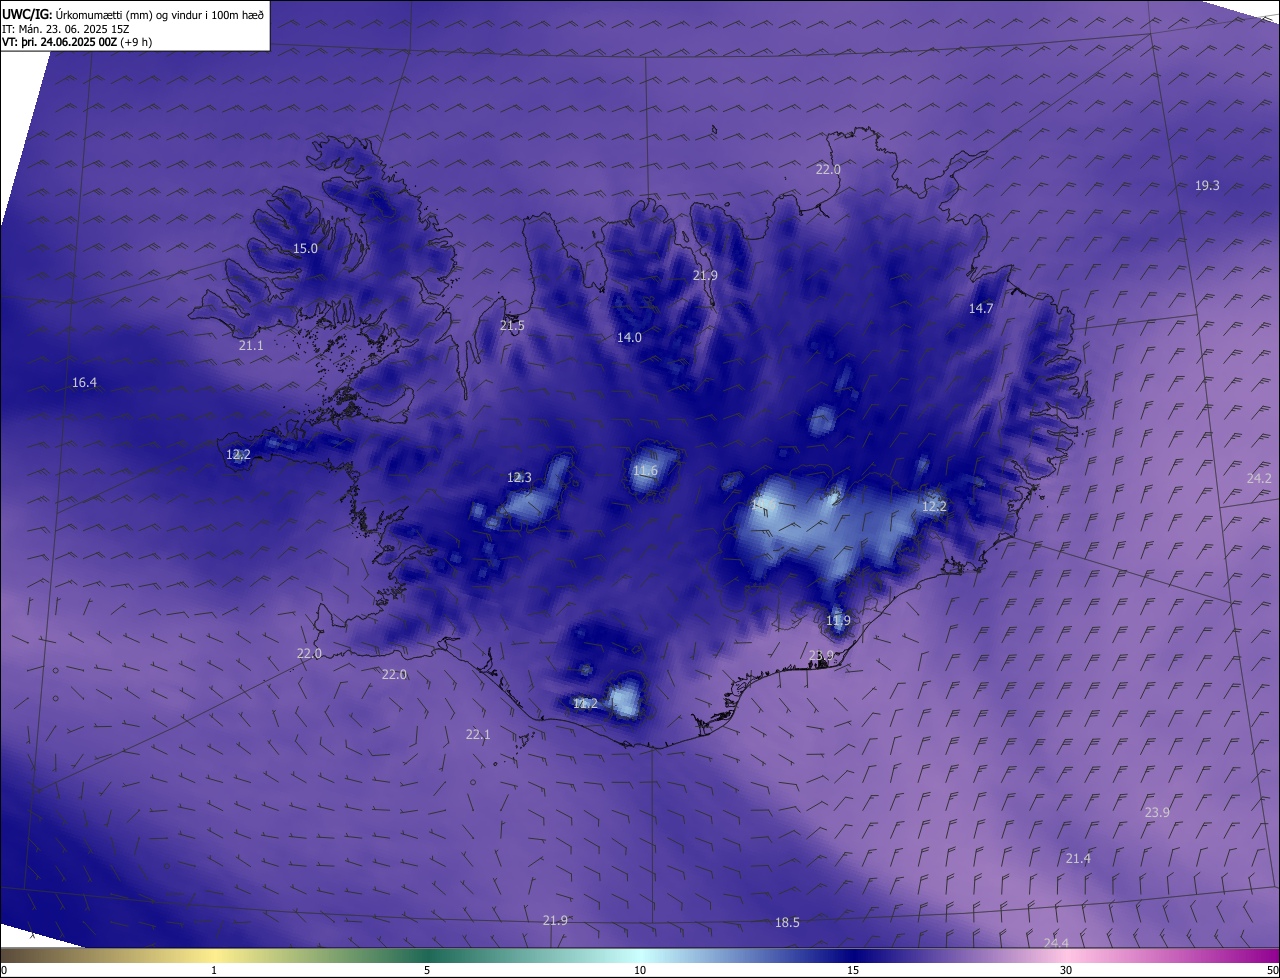Click the yellow section of the color scale
Viewport: 1280px width, 978px height.
coord(215,955)
